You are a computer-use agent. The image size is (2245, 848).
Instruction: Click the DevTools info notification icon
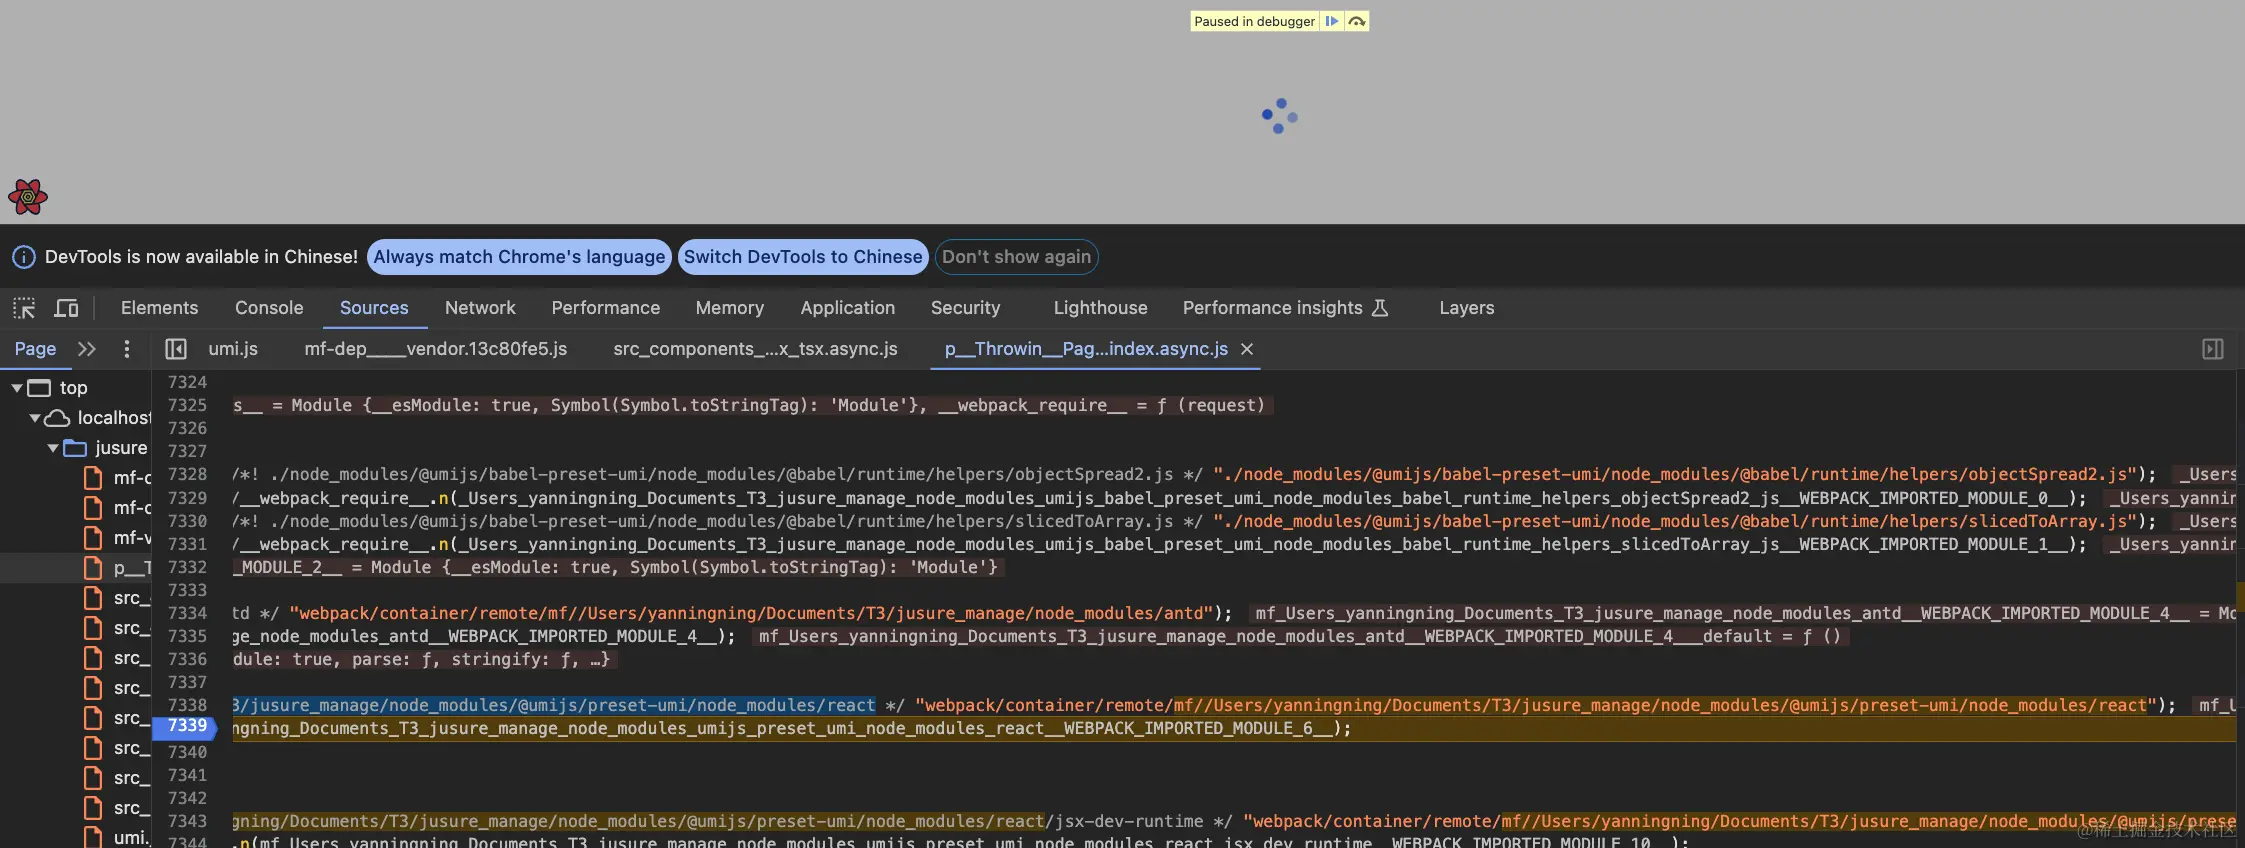(x=24, y=257)
